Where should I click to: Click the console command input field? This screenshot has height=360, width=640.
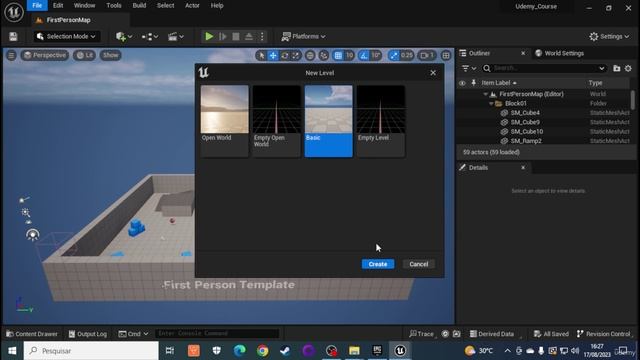(x=217, y=334)
